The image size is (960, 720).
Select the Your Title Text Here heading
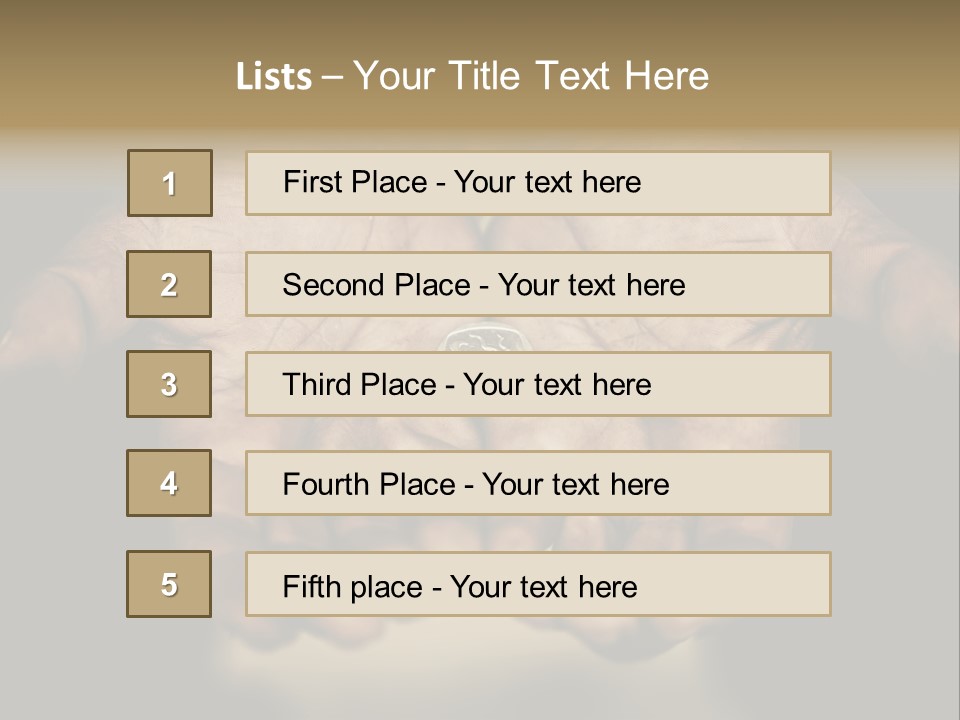tap(531, 76)
